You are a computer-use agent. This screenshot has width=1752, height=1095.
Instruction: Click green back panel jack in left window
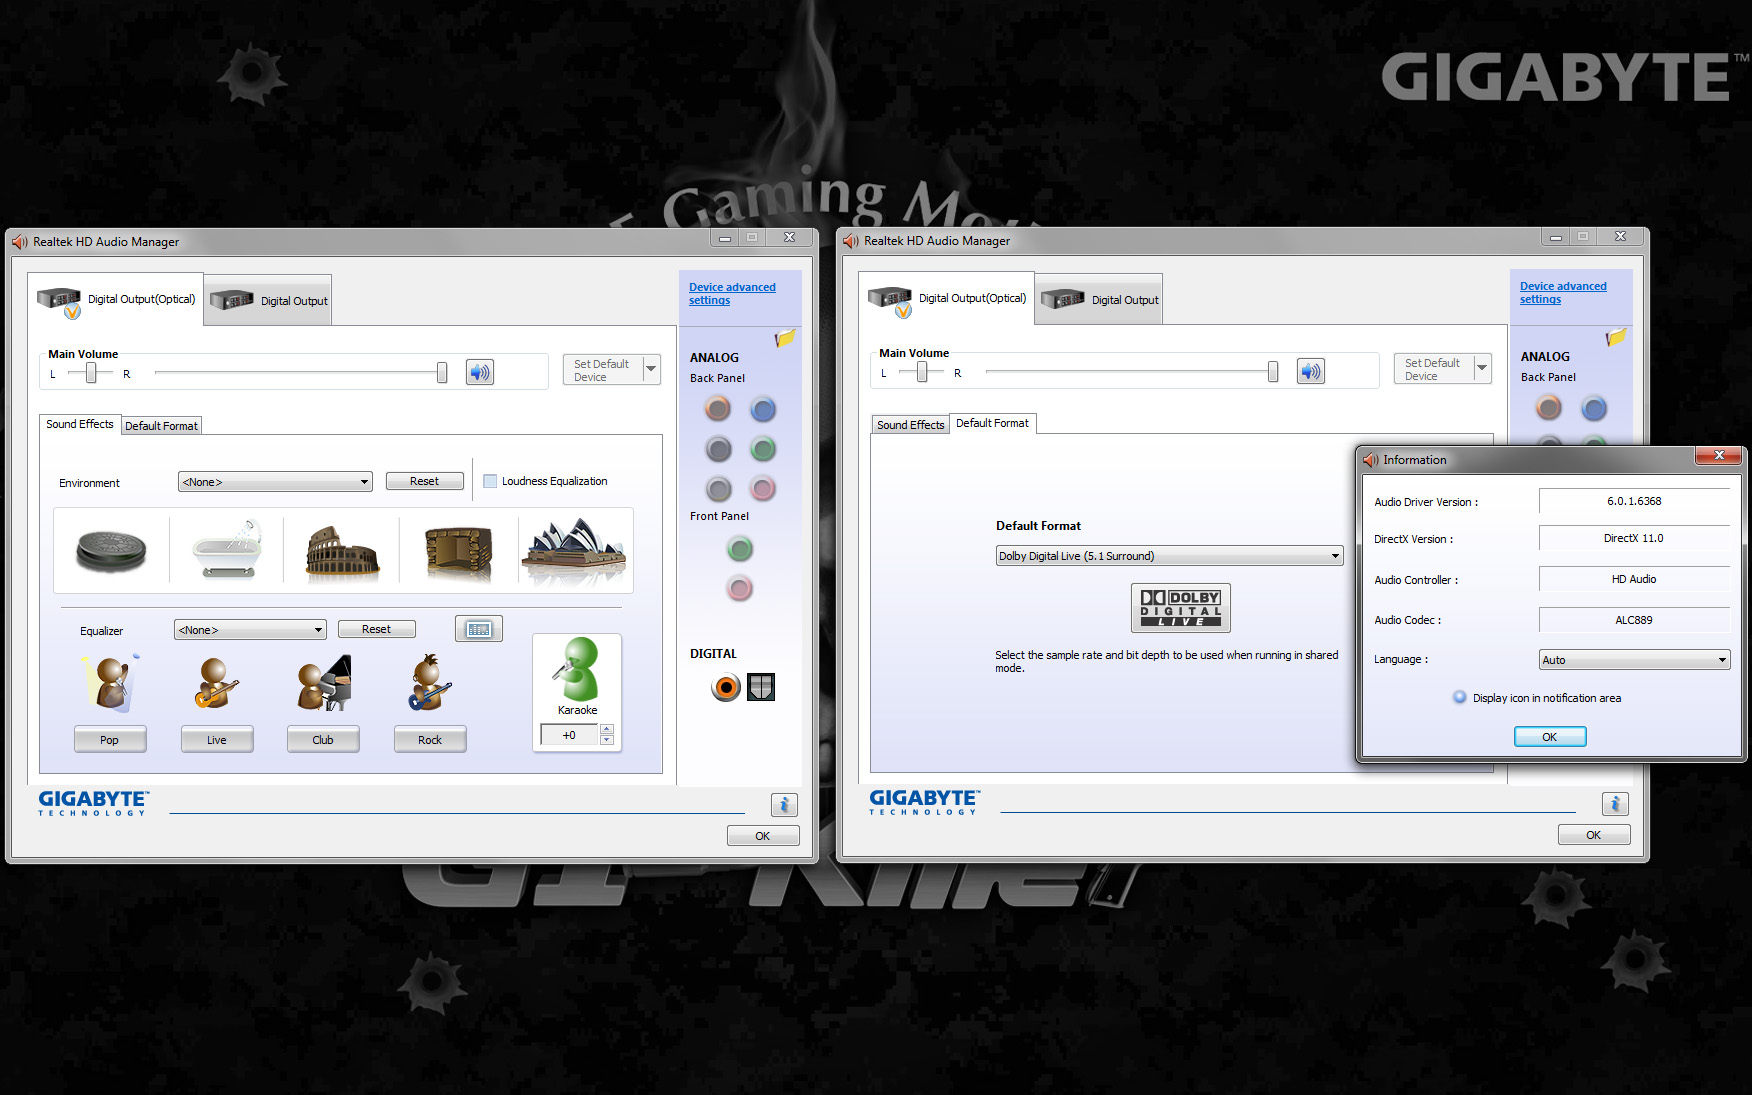(x=763, y=449)
